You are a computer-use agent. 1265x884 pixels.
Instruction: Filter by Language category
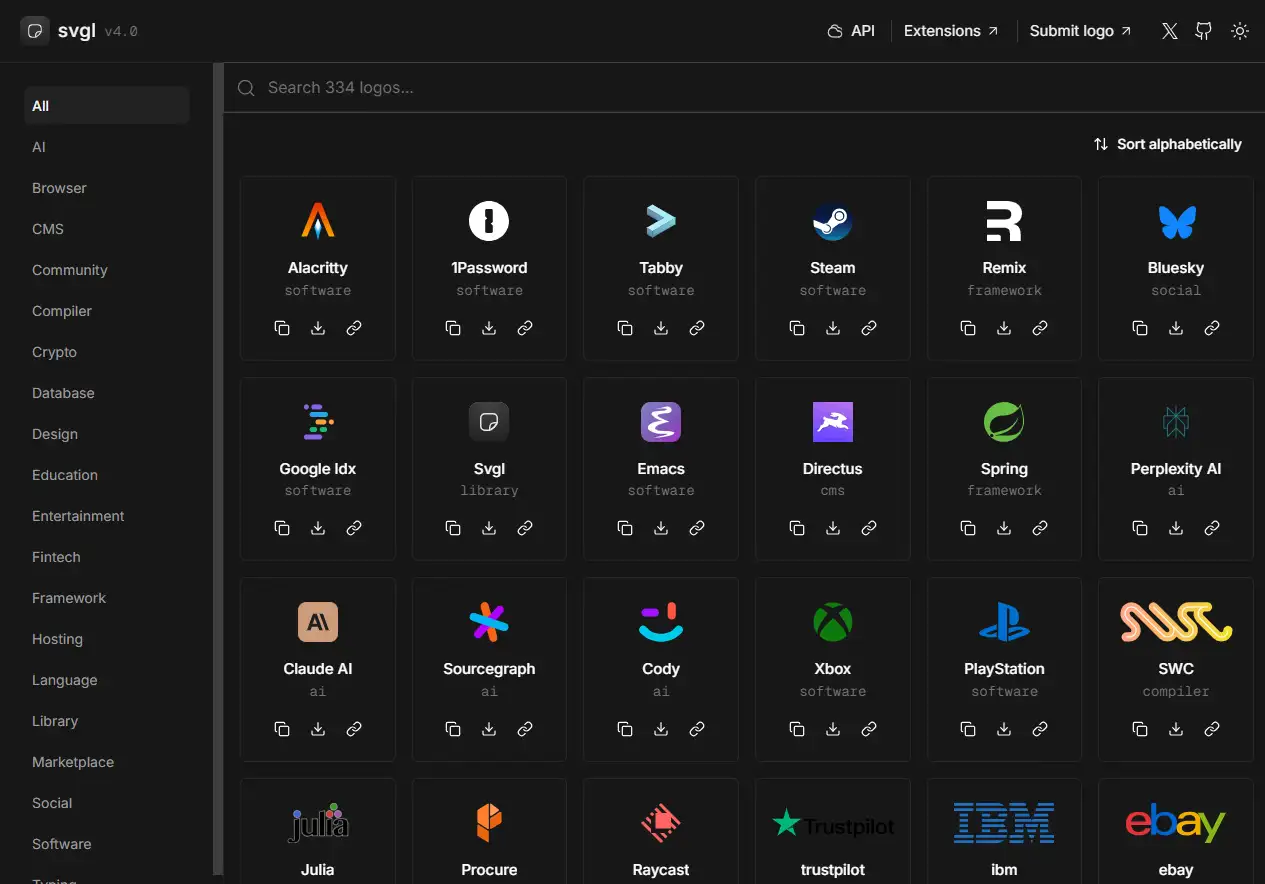[107, 680]
